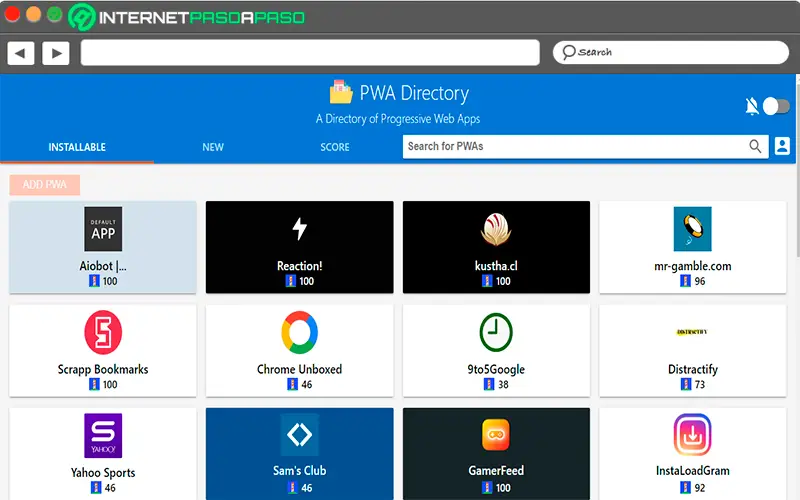Image resolution: width=800 pixels, height=500 pixels.
Task: Click the magnifier in Search for PWAs
Action: [755, 146]
